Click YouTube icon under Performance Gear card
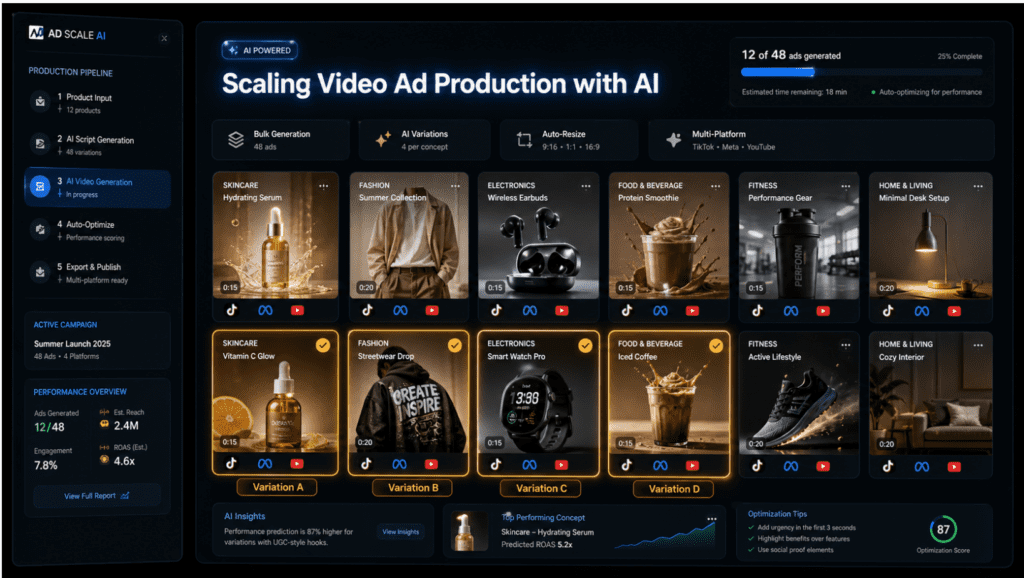The image size is (1024, 578). click(823, 311)
